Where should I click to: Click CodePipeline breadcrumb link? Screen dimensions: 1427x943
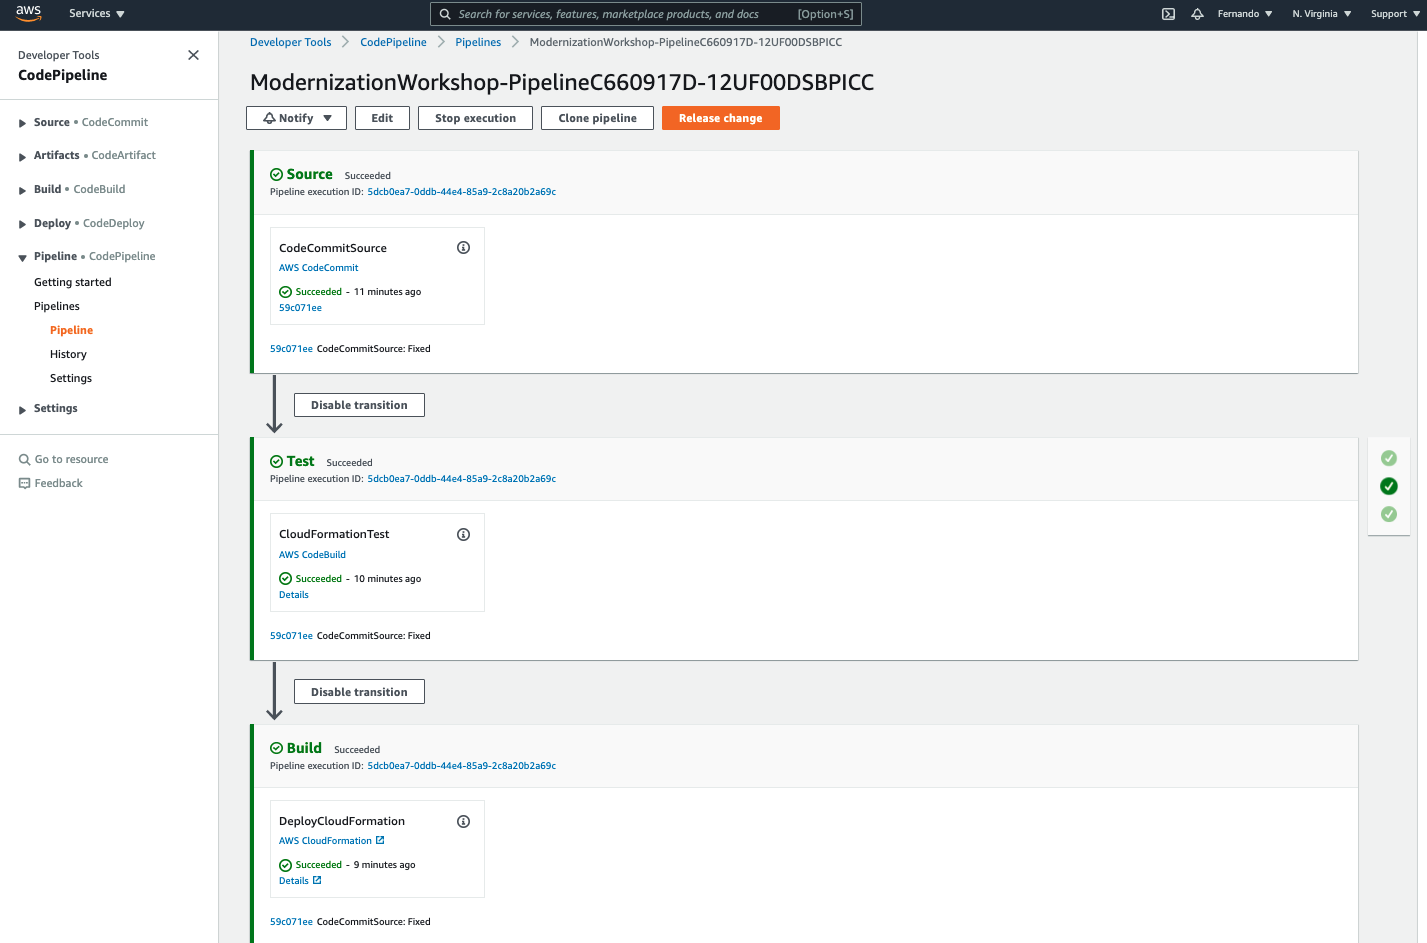pyautogui.click(x=393, y=42)
